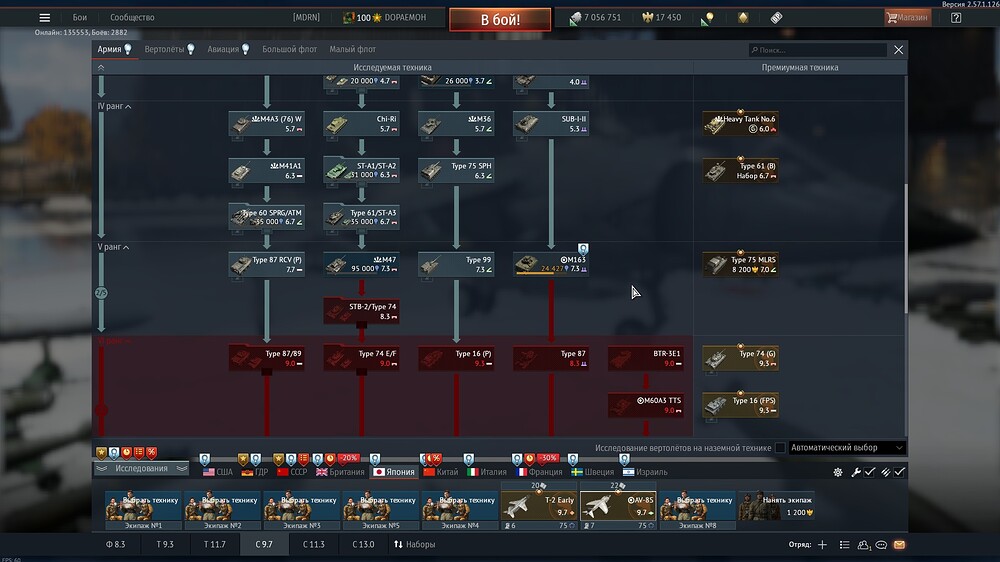Select the Heavy Tank No.6 premium card
The image size is (1000, 562).
(x=740, y=123)
